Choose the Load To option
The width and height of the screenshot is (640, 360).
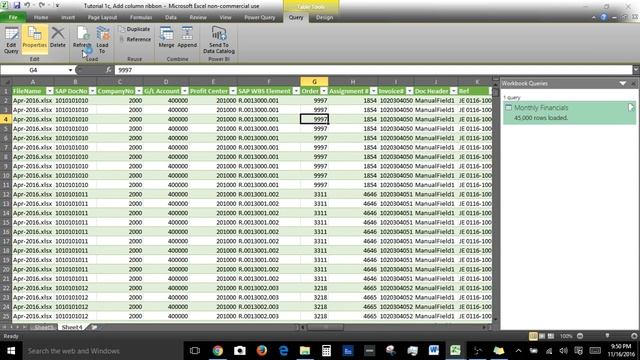pyautogui.click(x=102, y=40)
